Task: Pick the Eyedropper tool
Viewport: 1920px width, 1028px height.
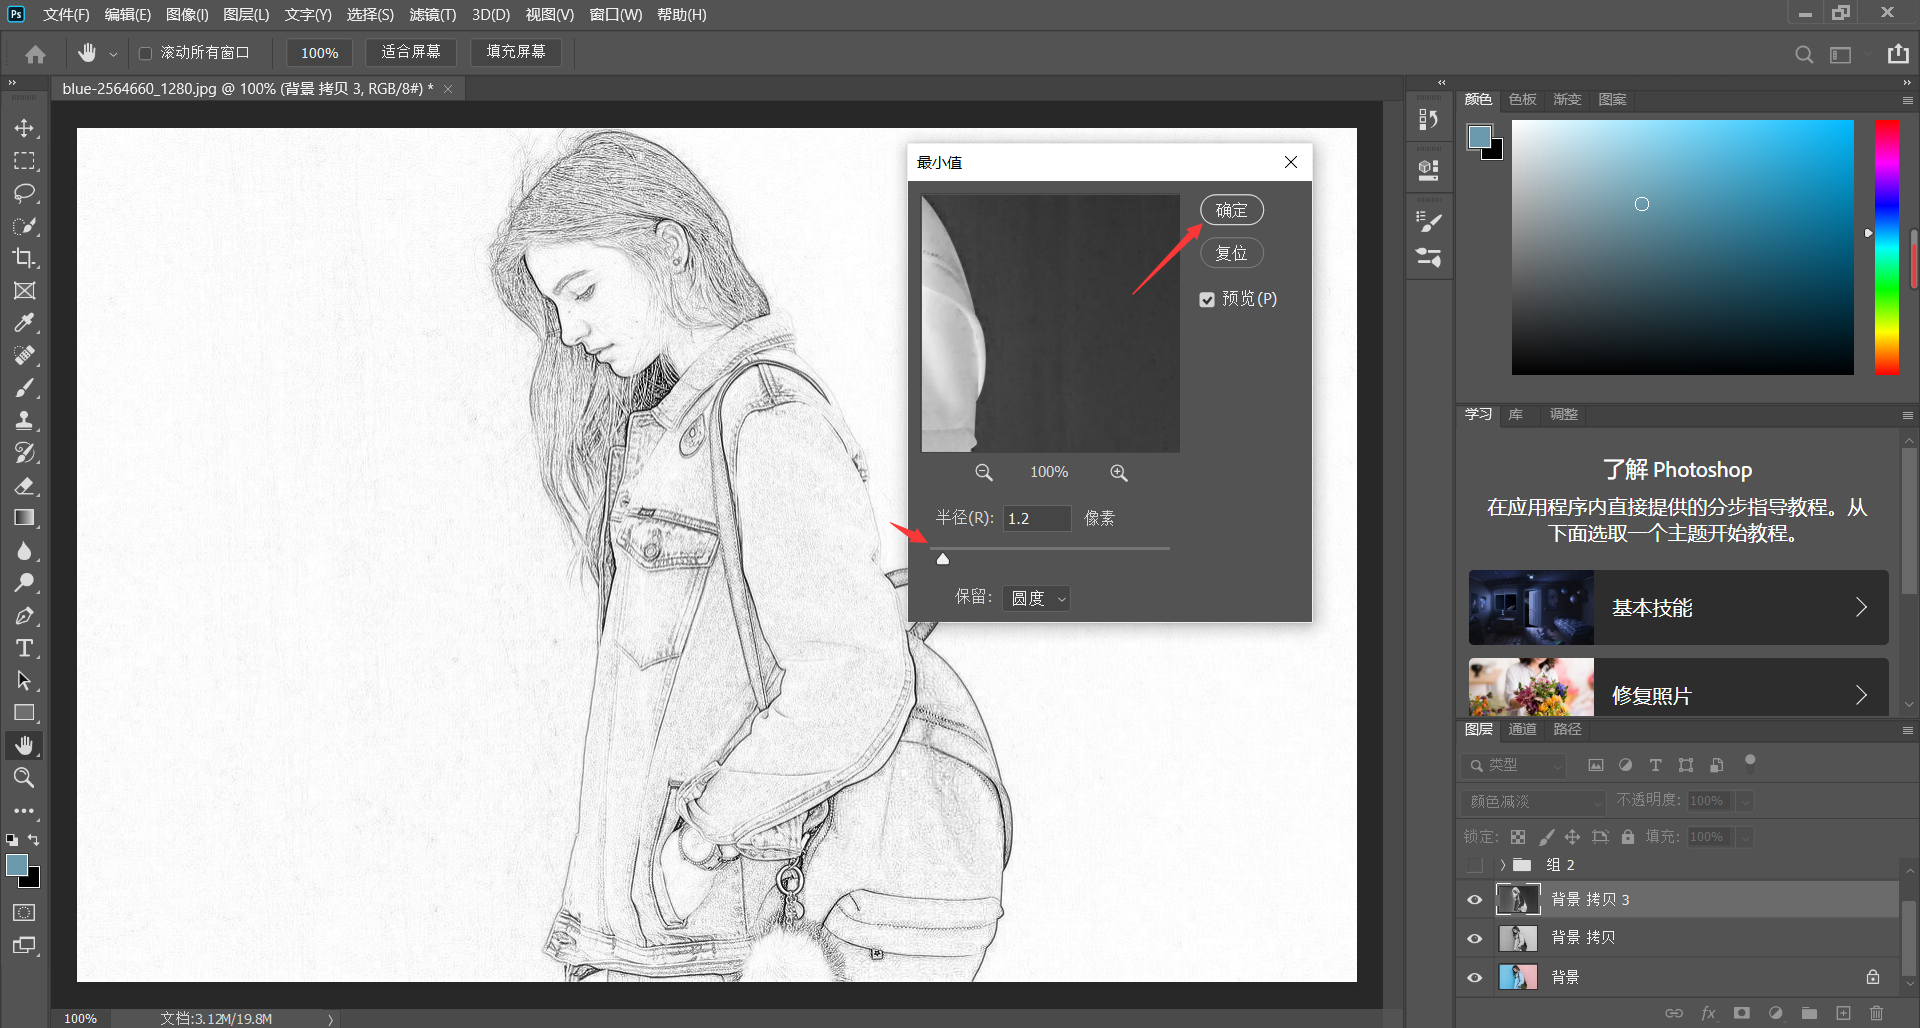Action: (x=24, y=323)
